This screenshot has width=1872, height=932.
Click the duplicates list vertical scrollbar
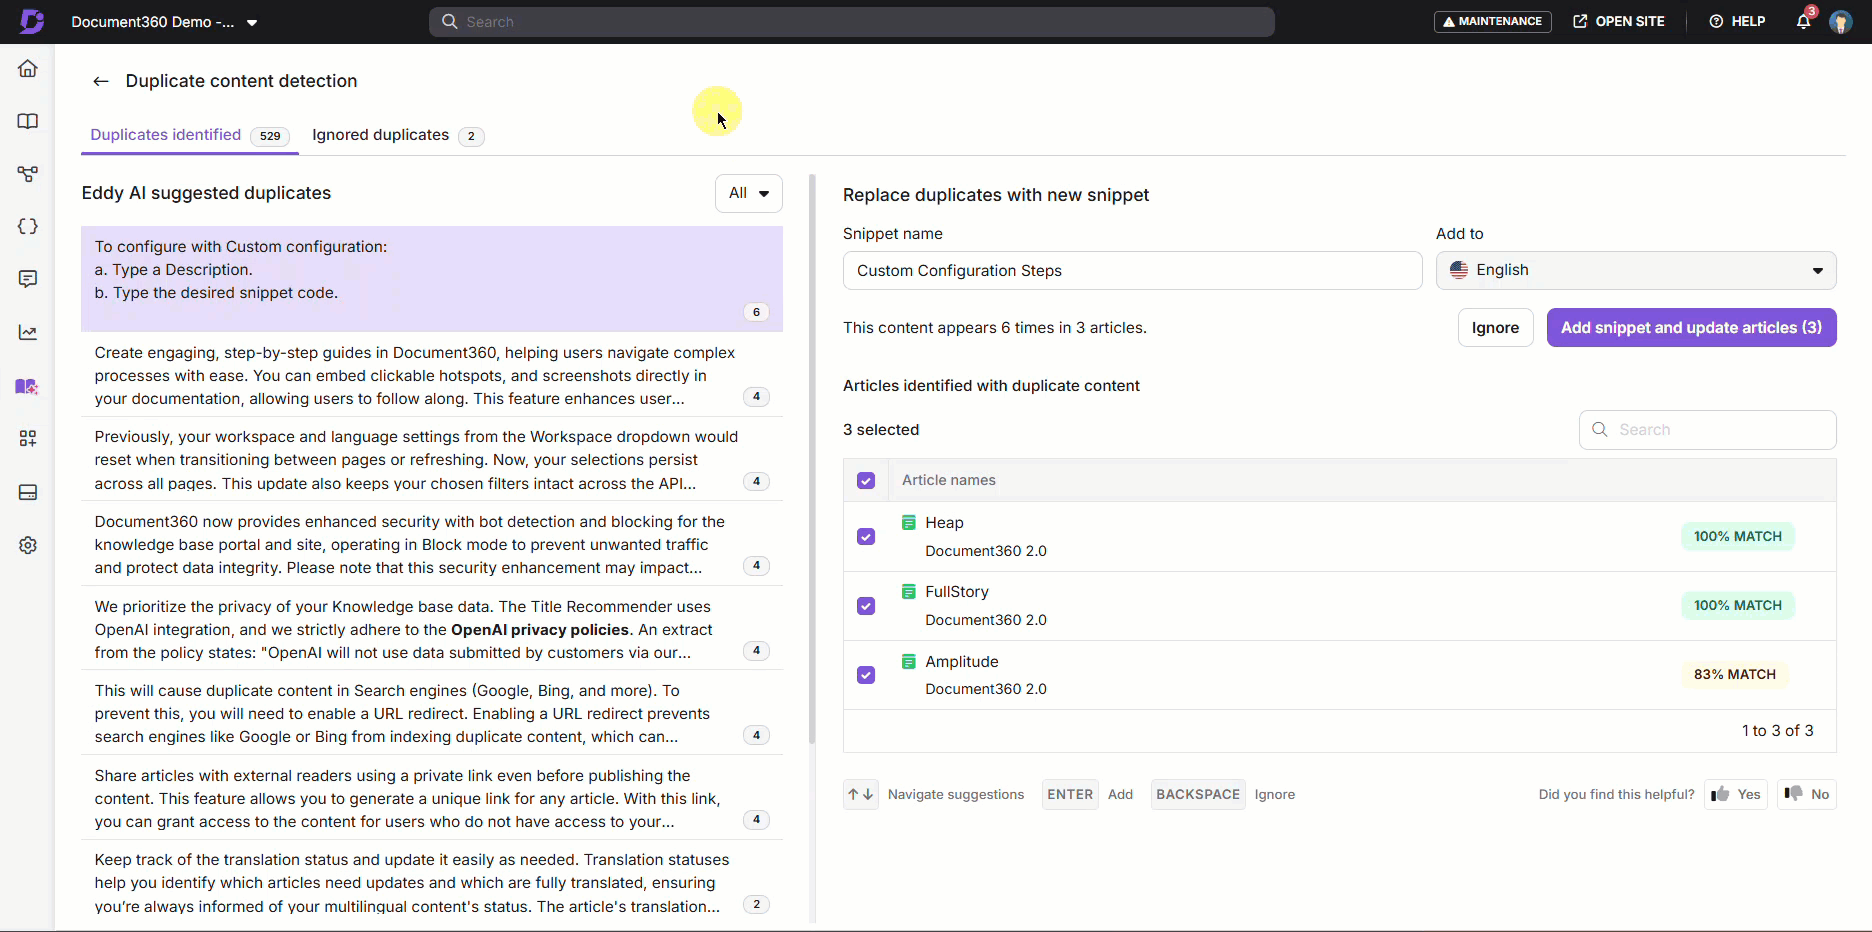(x=812, y=460)
